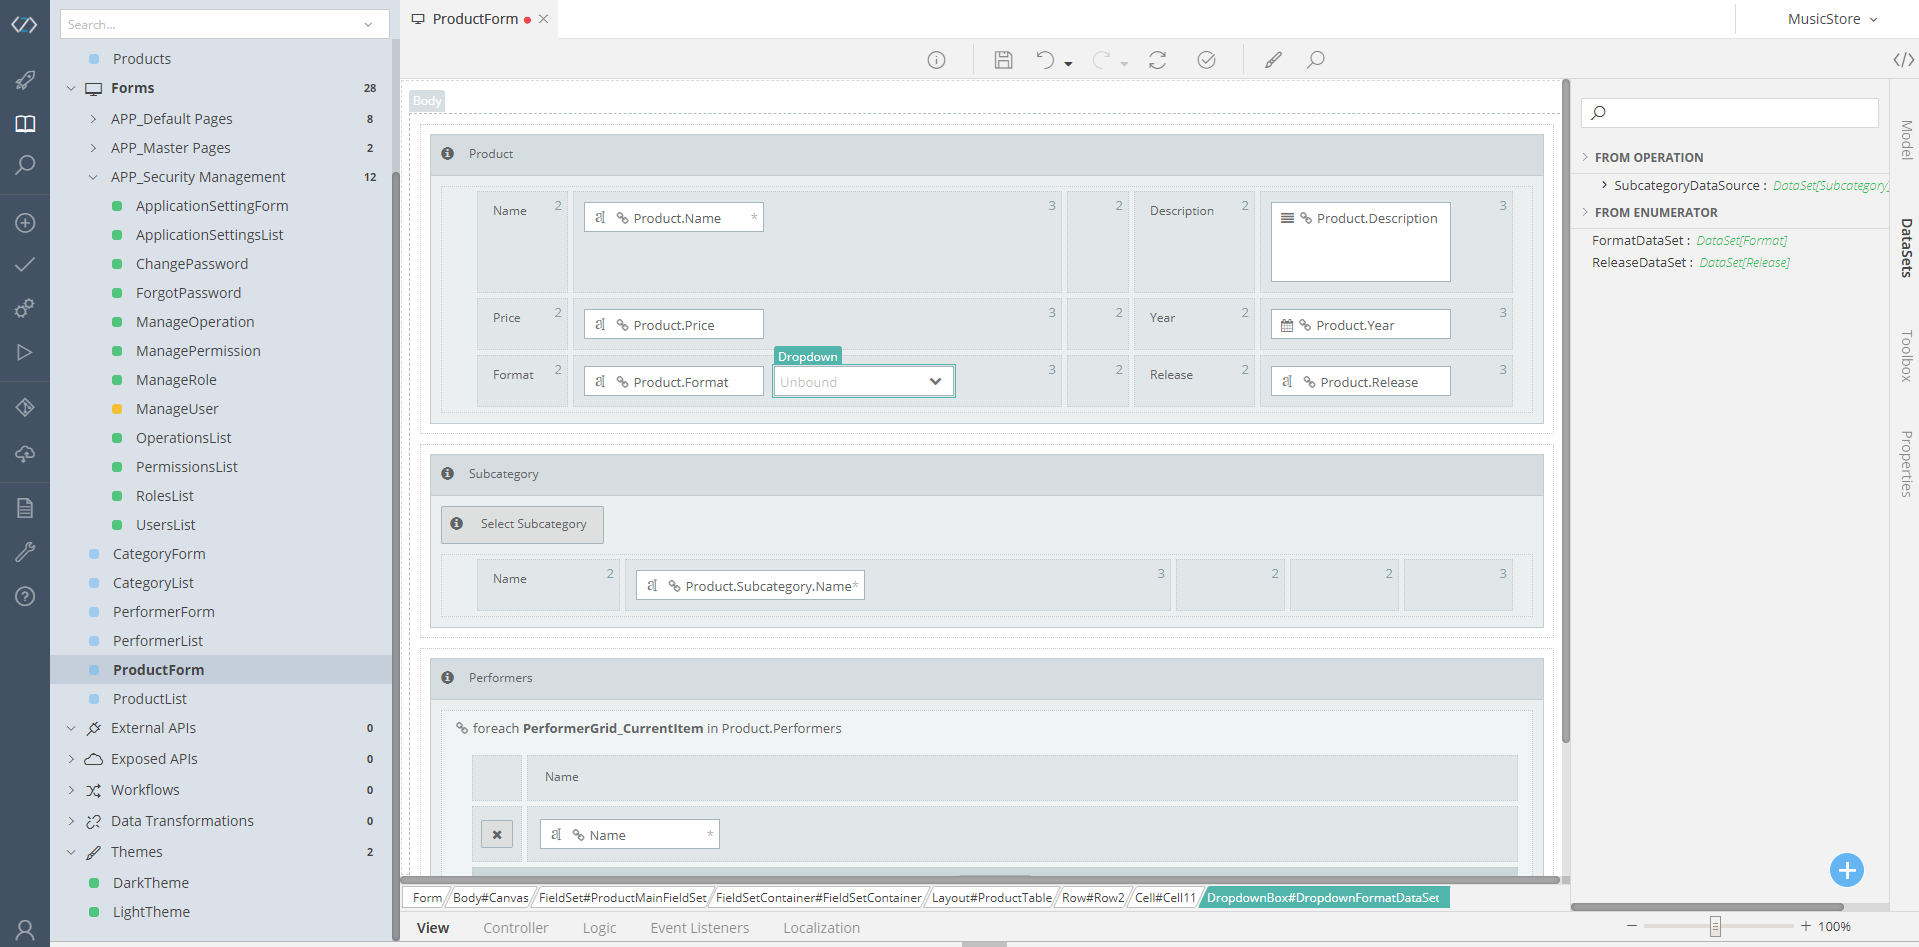Collapse the APP_Security Management folder
Viewport: 1919px width, 947px height.
[93, 176]
